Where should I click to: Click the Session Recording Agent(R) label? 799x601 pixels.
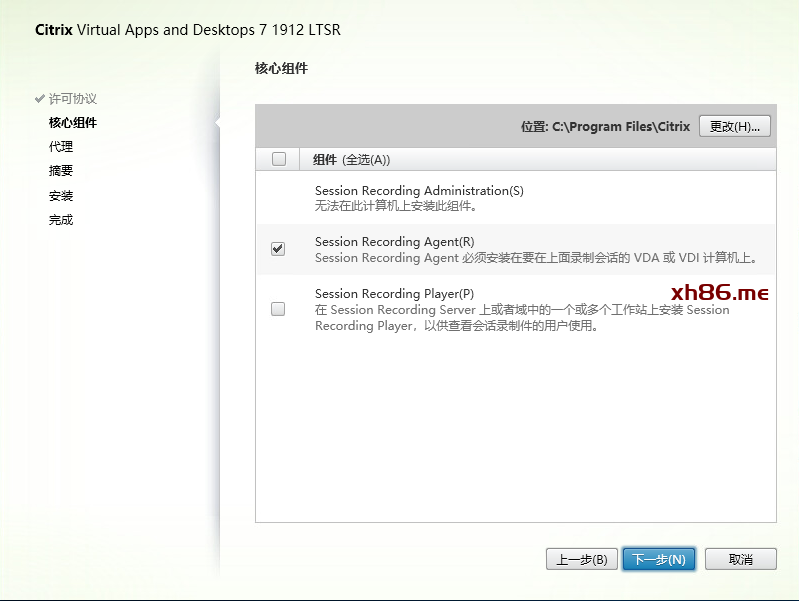(394, 242)
